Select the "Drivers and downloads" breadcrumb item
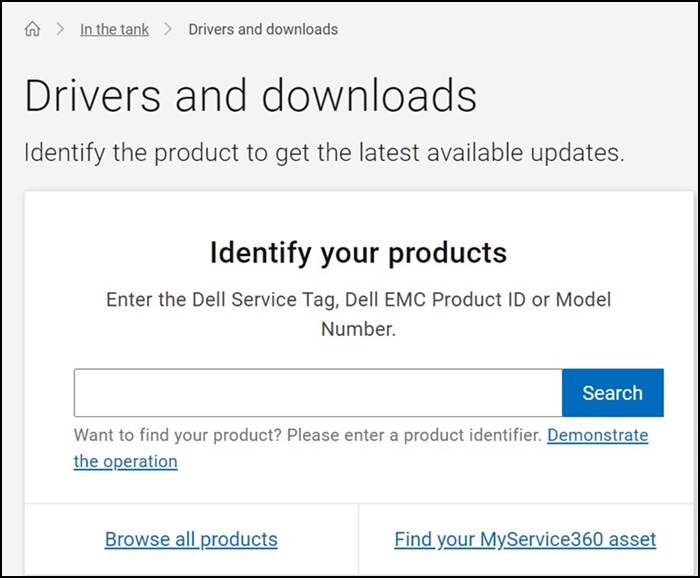This screenshot has height=578, width=700. (263, 30)
